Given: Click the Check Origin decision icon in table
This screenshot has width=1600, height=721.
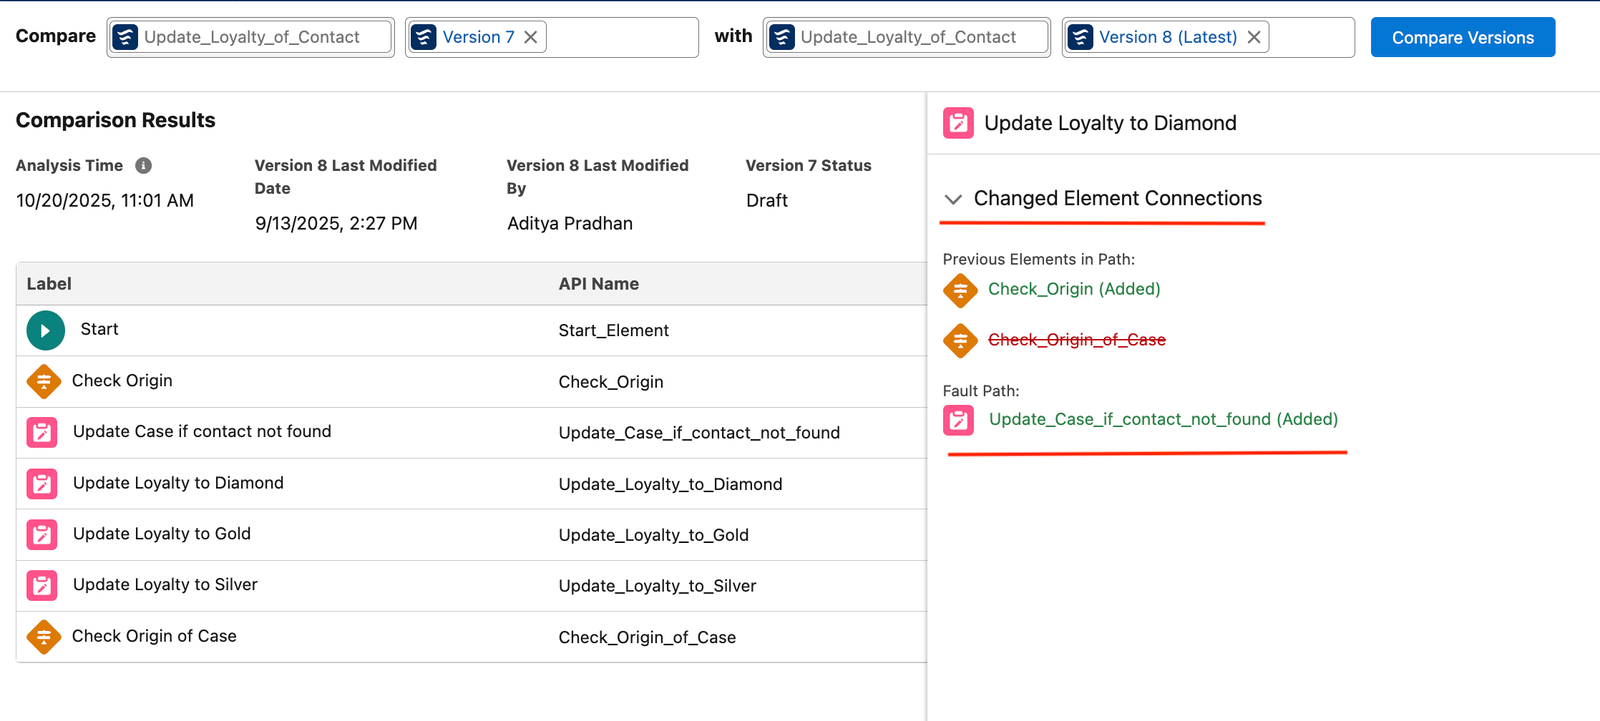Looking at the screenshot, I should point(44,381).
